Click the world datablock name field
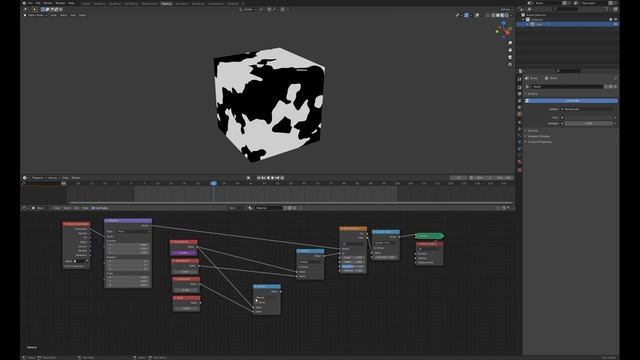Image resolution: width=640 pixels, height=360 pixels. click(567, 87)
